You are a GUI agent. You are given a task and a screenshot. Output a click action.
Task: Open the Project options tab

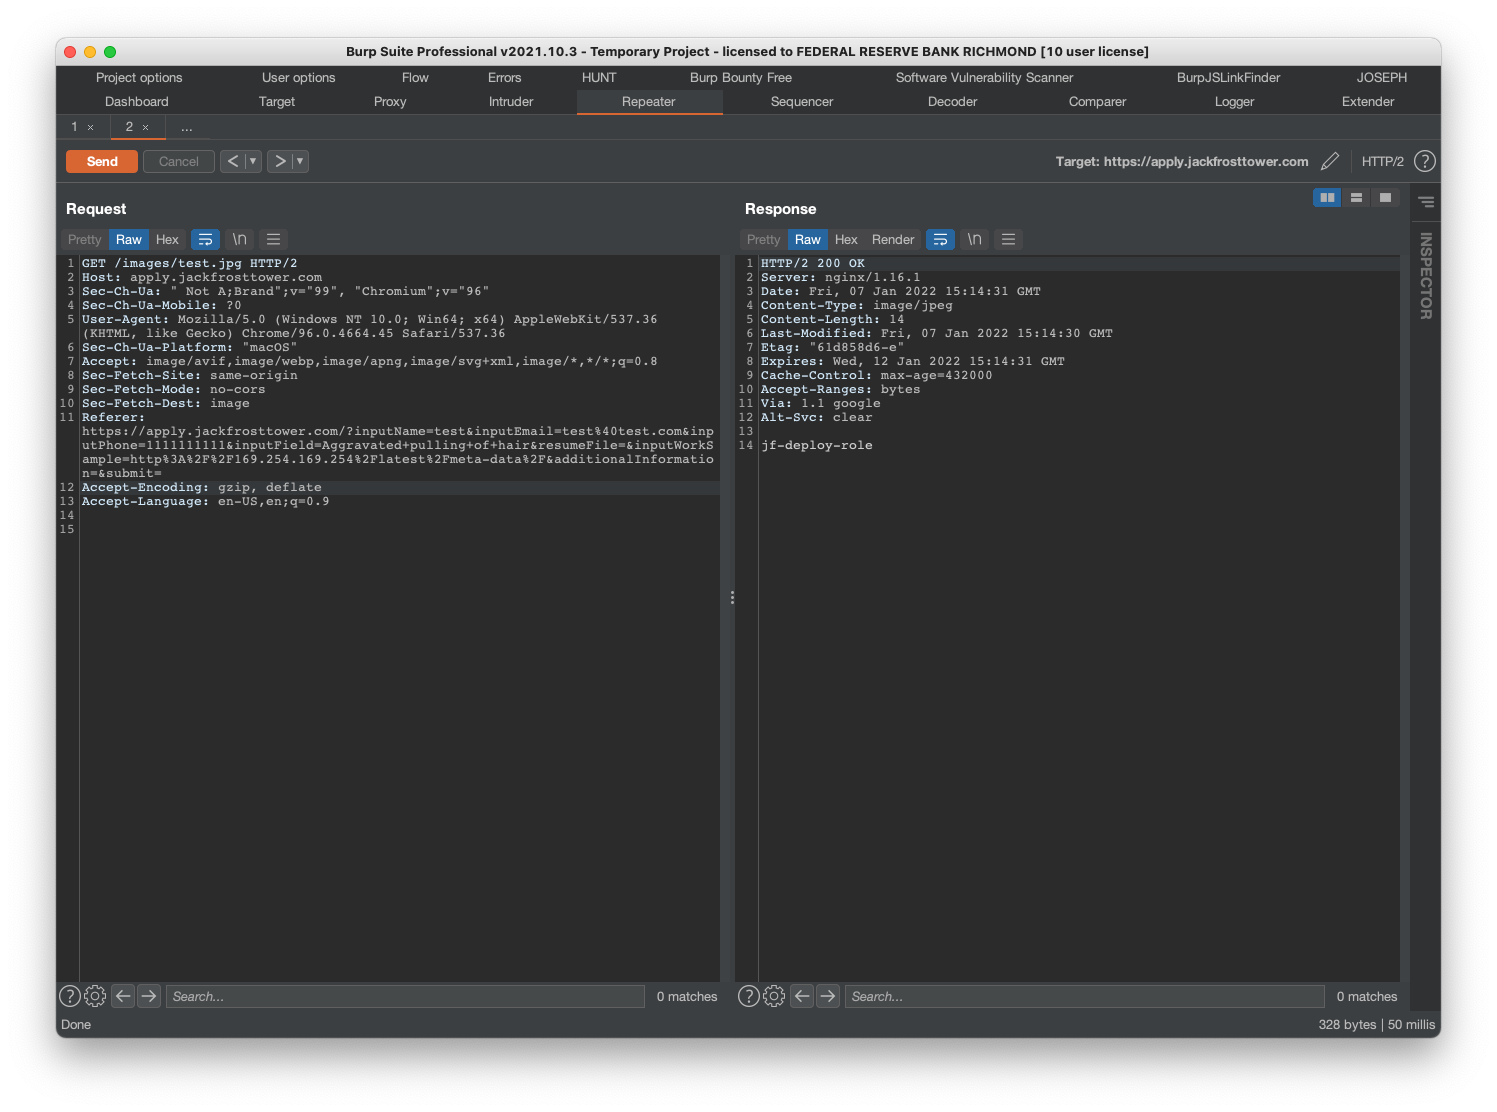[139, 78]
